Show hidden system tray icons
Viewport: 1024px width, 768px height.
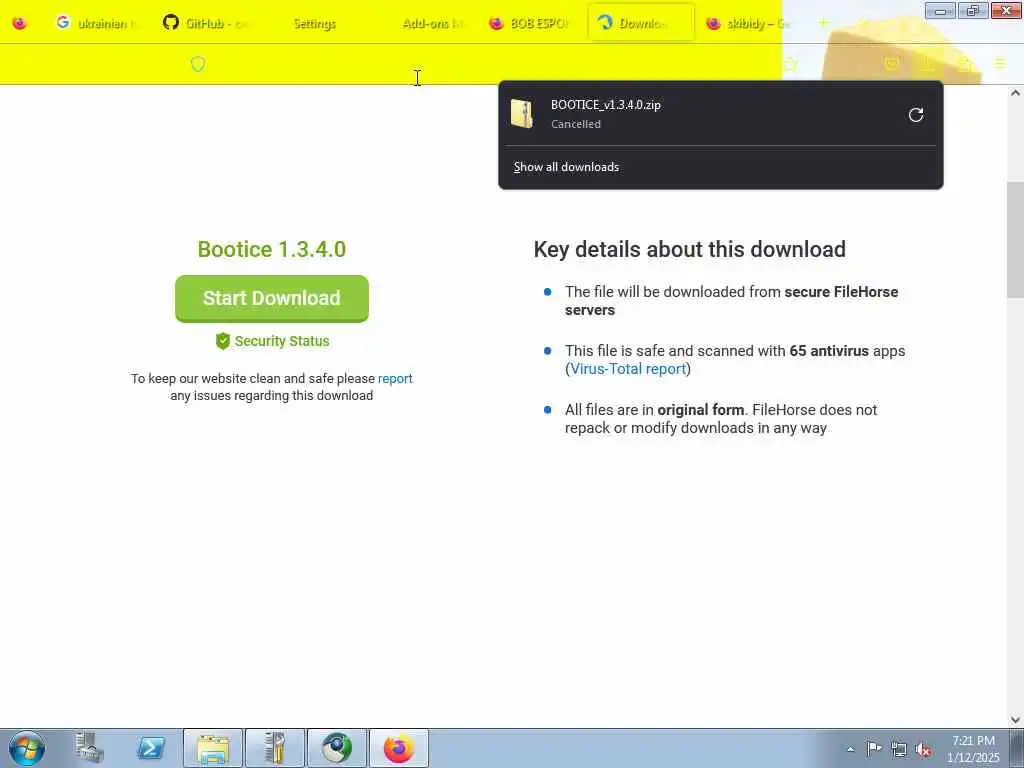(850, 749)
